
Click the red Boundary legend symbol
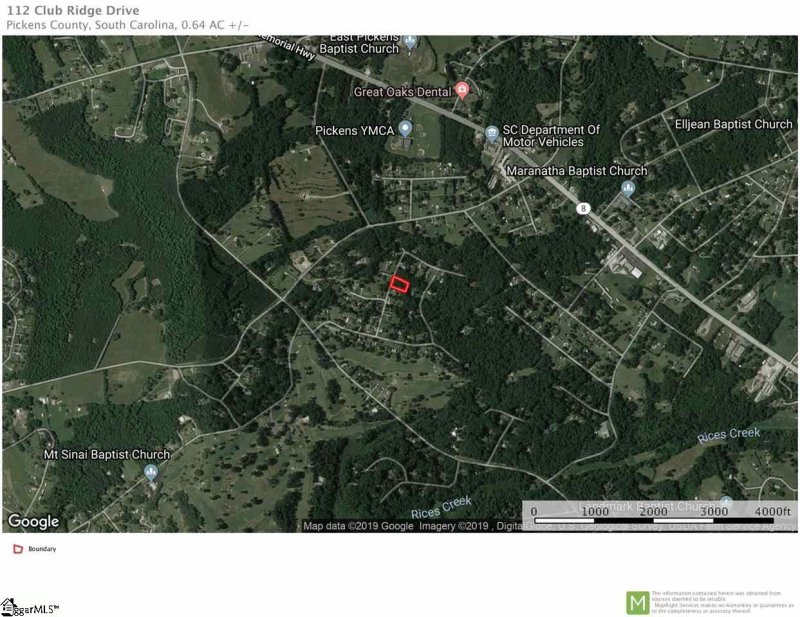[x=18, y=549]
